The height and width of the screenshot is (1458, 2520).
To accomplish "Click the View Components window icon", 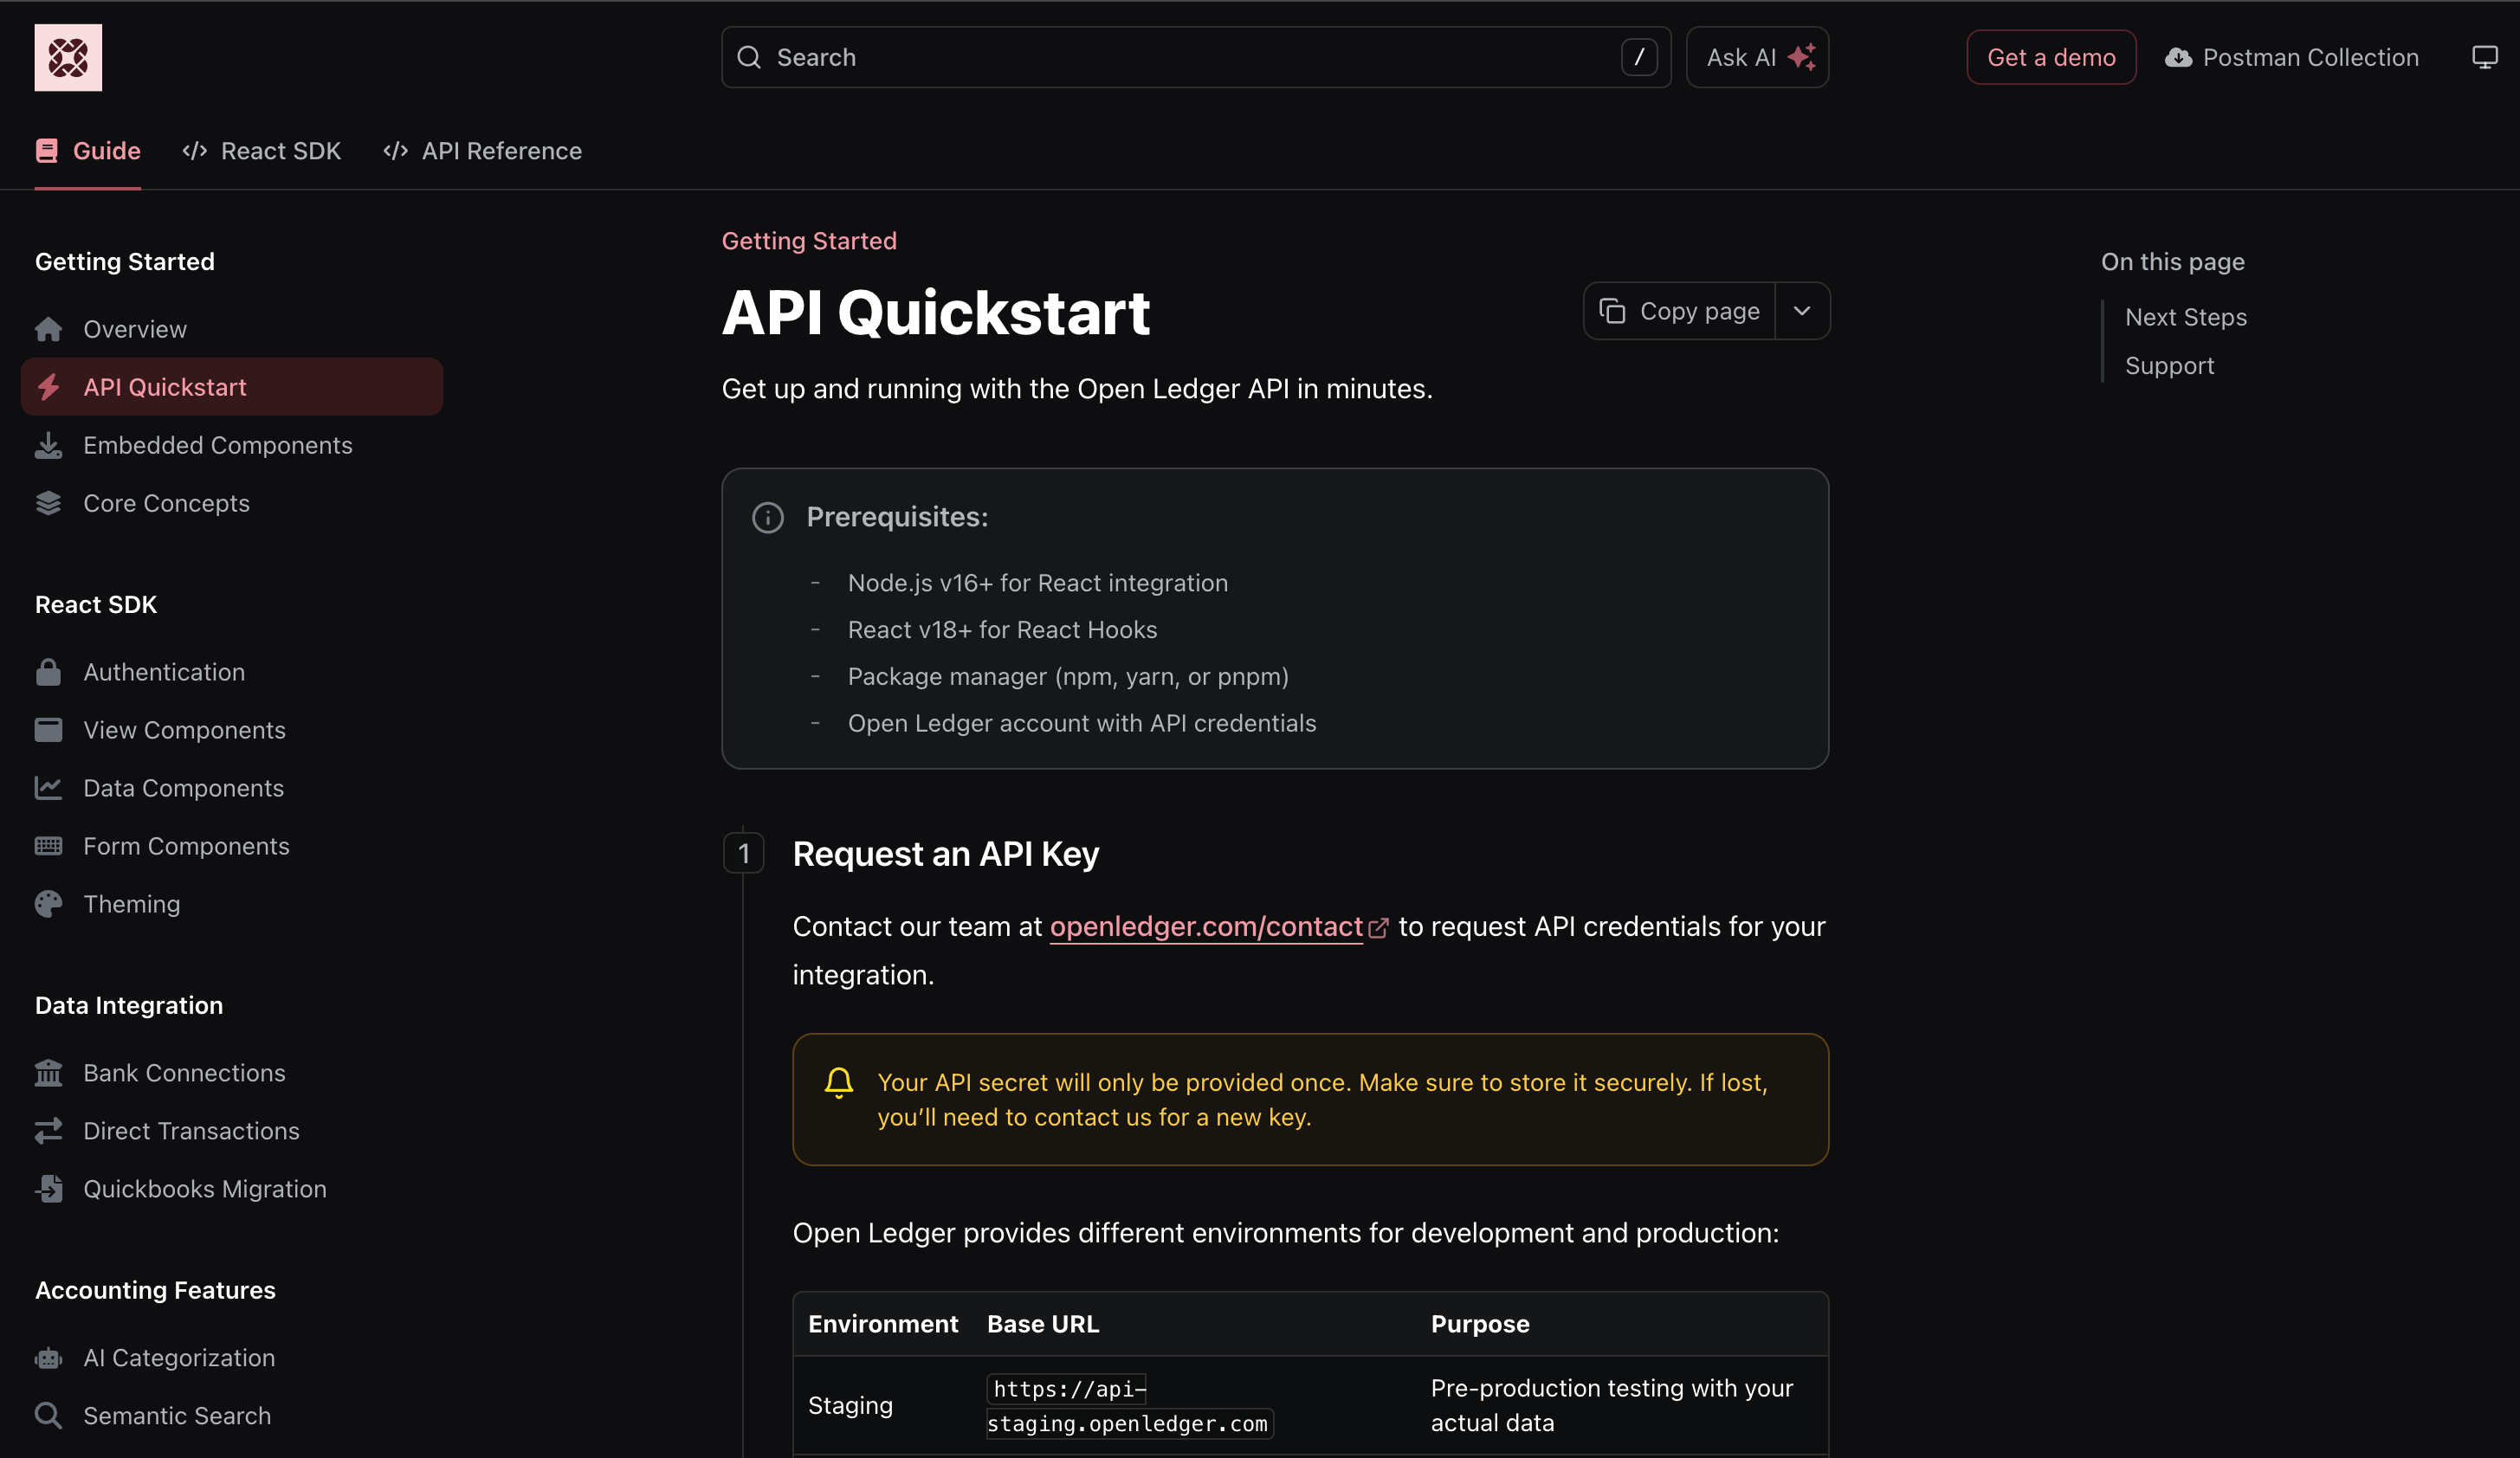I will click(x=48, y=730).
